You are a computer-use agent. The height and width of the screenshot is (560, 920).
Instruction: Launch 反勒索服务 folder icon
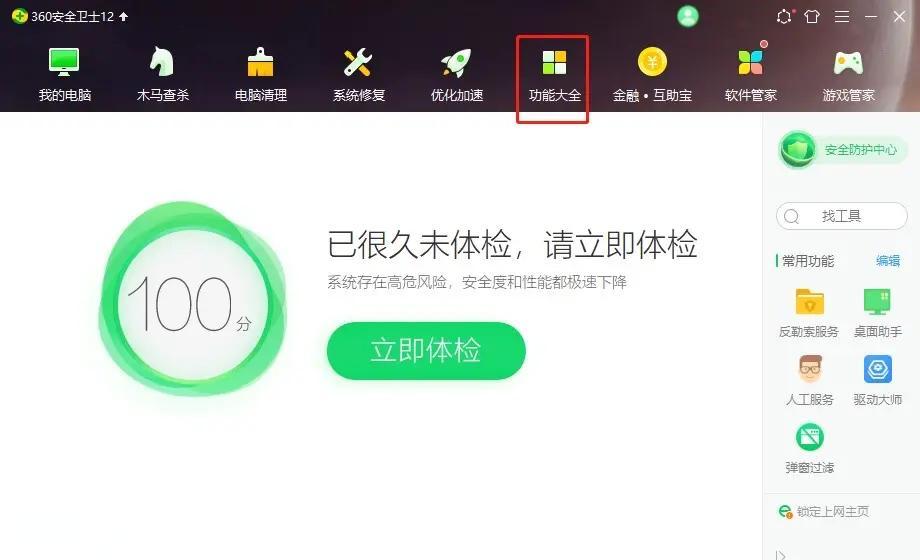[x=810, y=302]
